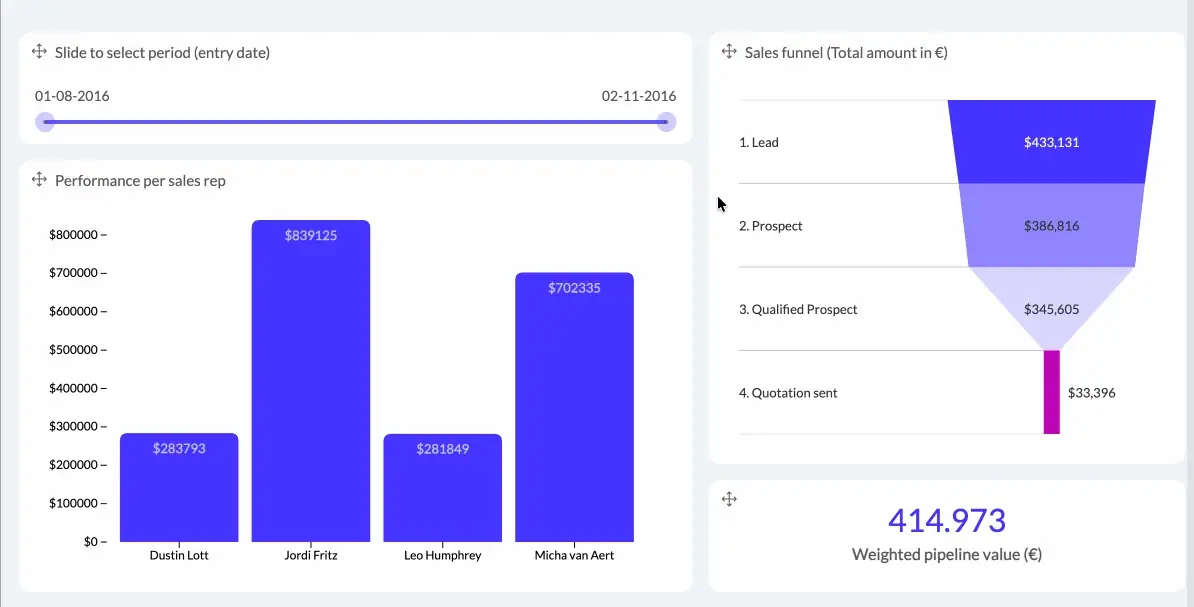This screenshot has width=1194, height=607.
Task: Click the '1. Lead' label
Action: pos(758,142)
